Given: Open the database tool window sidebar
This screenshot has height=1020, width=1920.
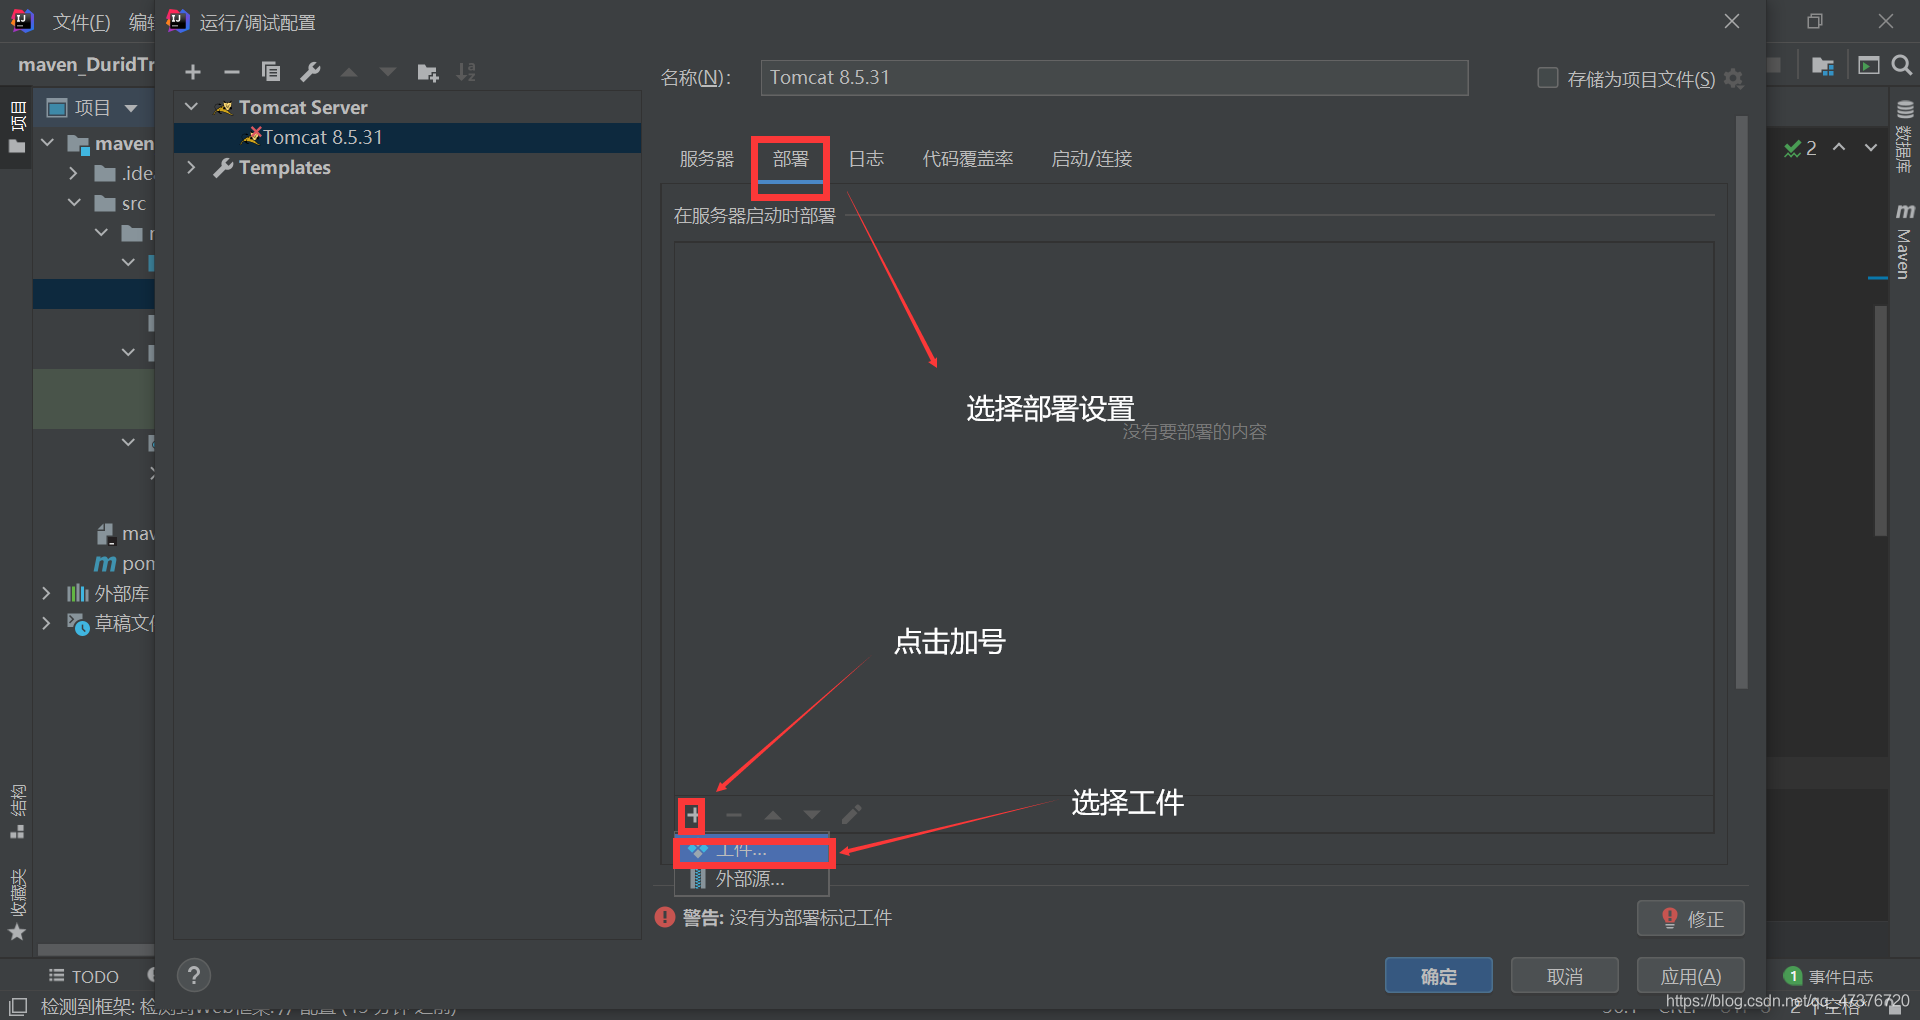Looking at the screenshot, I should tap(1904, 136).
